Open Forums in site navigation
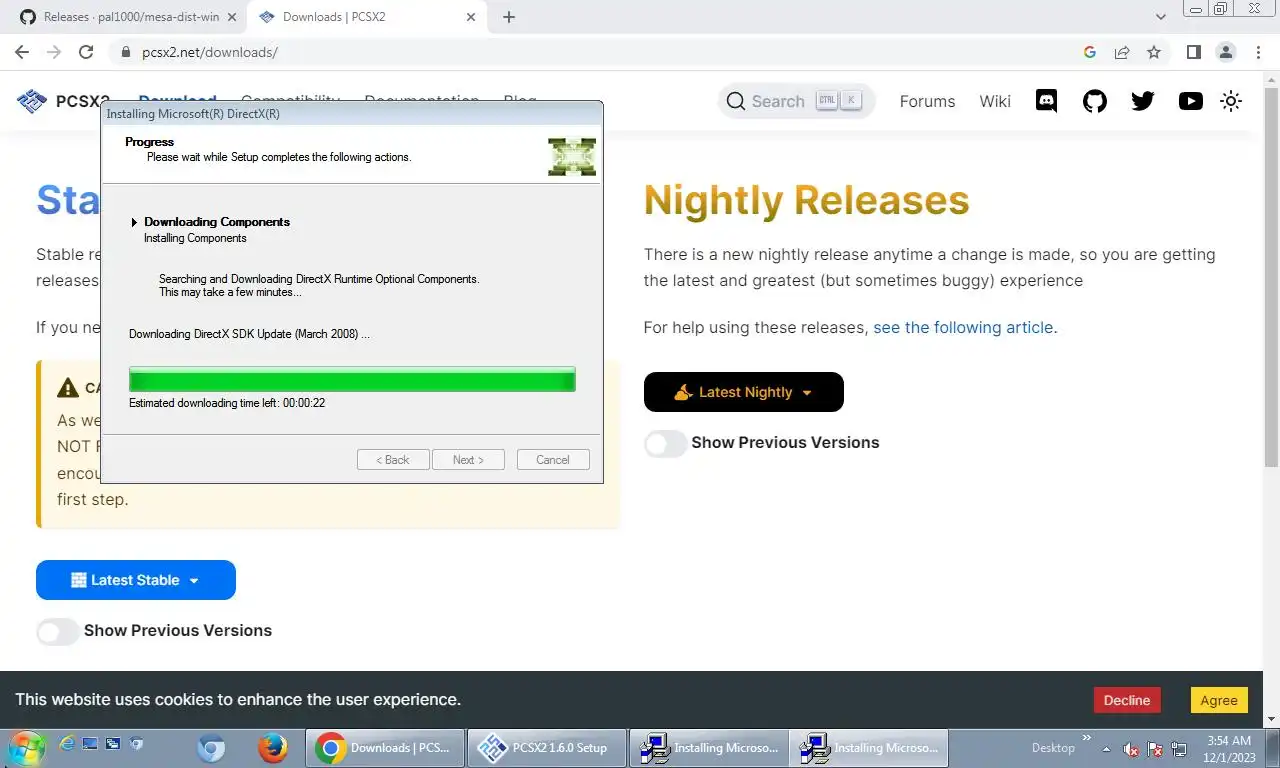The width and height of the screenshot is (1280, 768). coord(927,101)
